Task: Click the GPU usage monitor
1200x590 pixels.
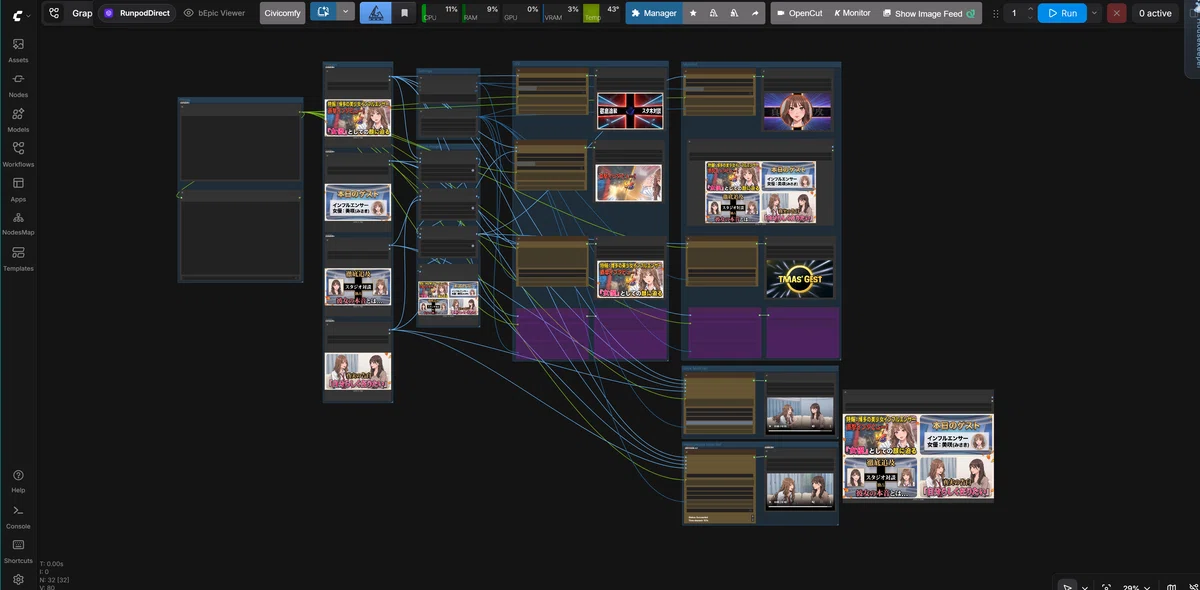Action: (x=521, y=13)
